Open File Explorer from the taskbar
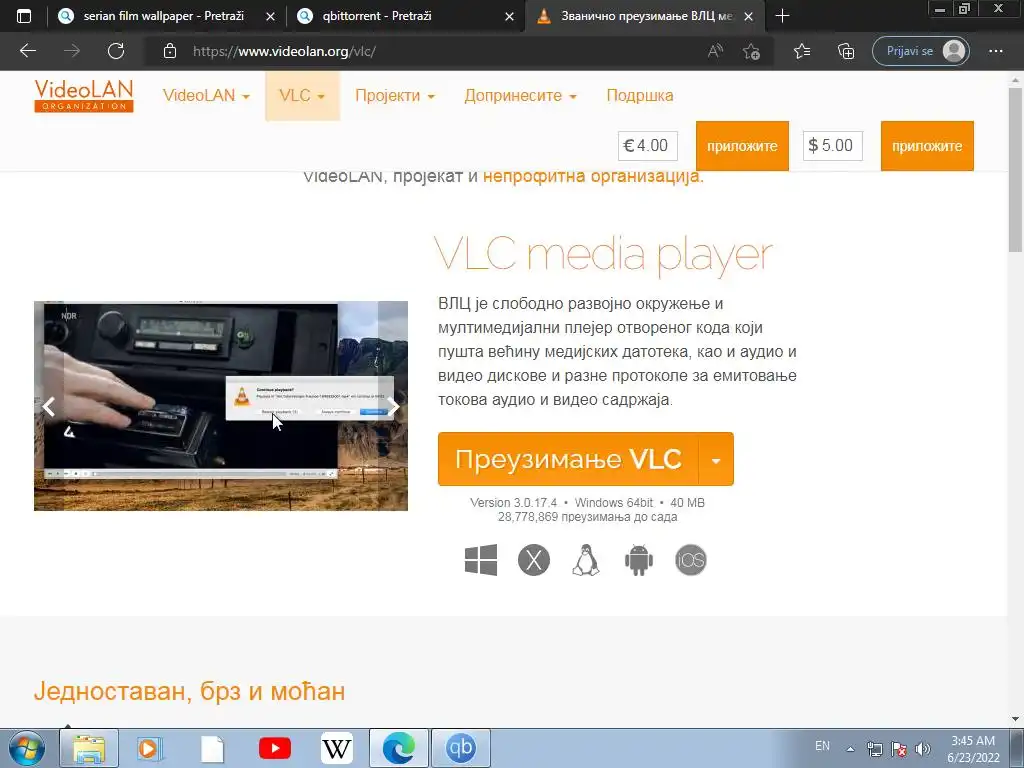The image size is (1024, 768). (x=89, y=748)
